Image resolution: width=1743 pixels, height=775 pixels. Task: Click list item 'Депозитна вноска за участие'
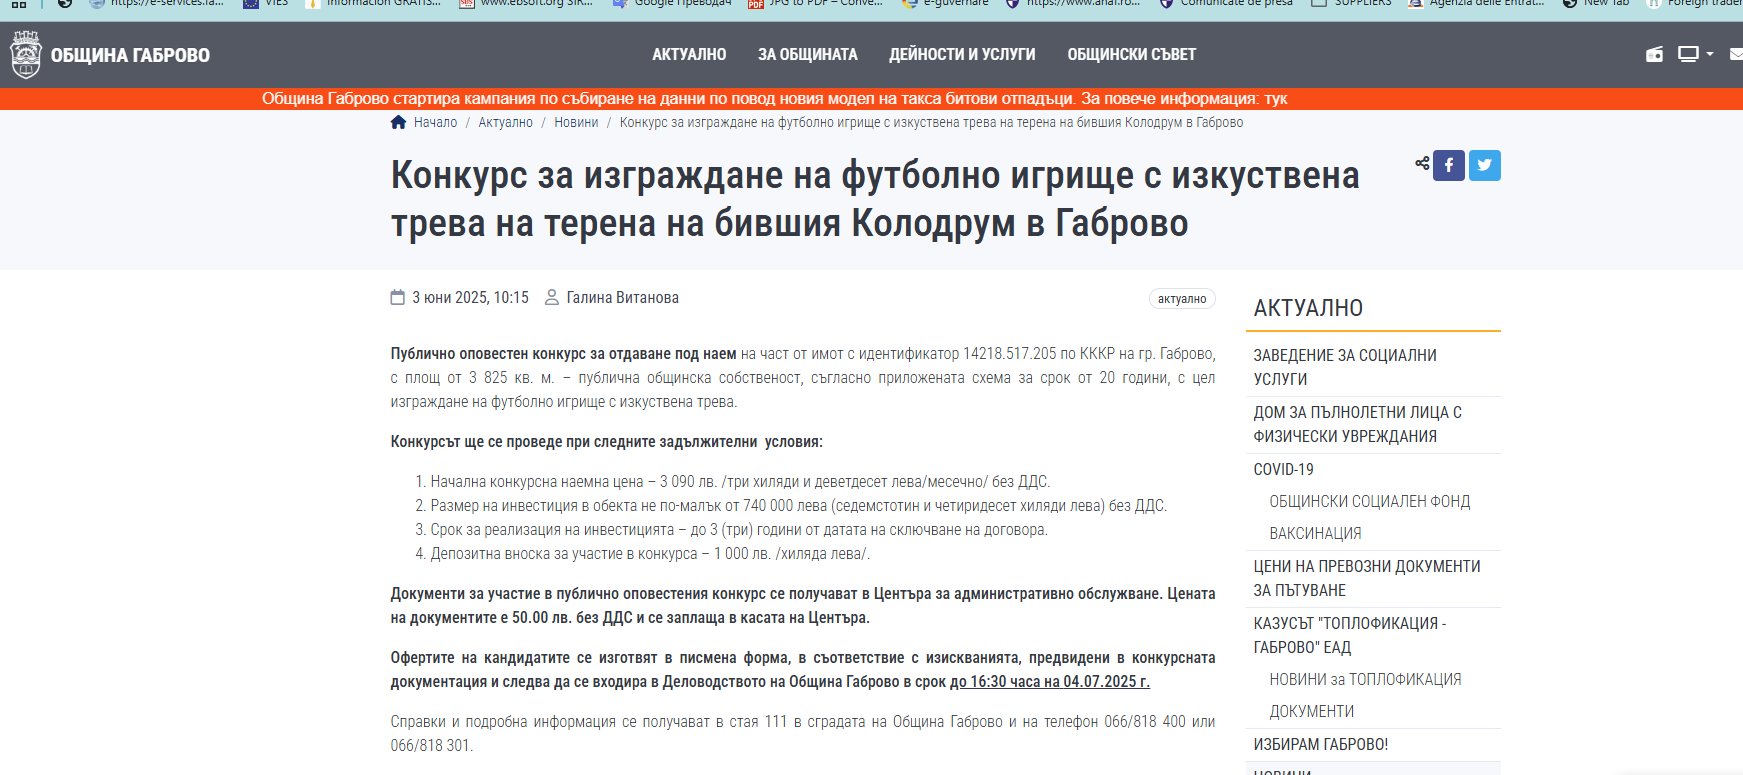[x=650, y=554]
